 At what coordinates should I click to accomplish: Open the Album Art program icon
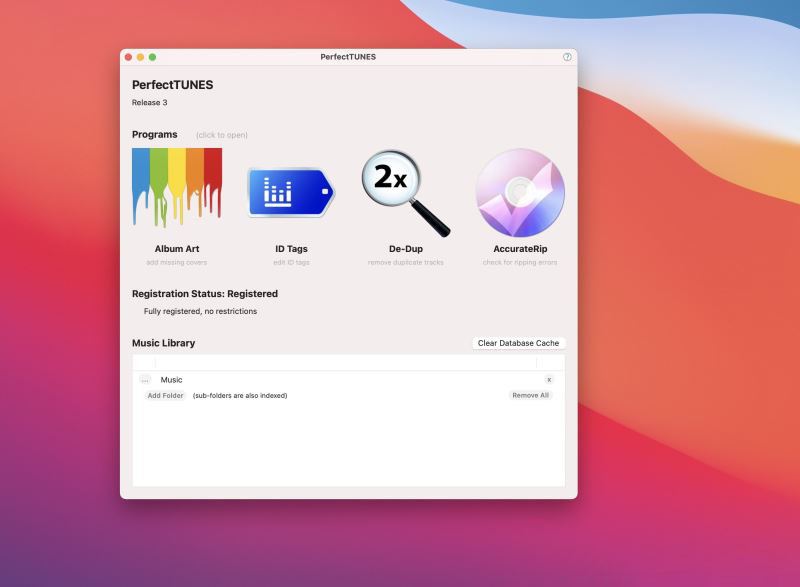pos(177,187)
